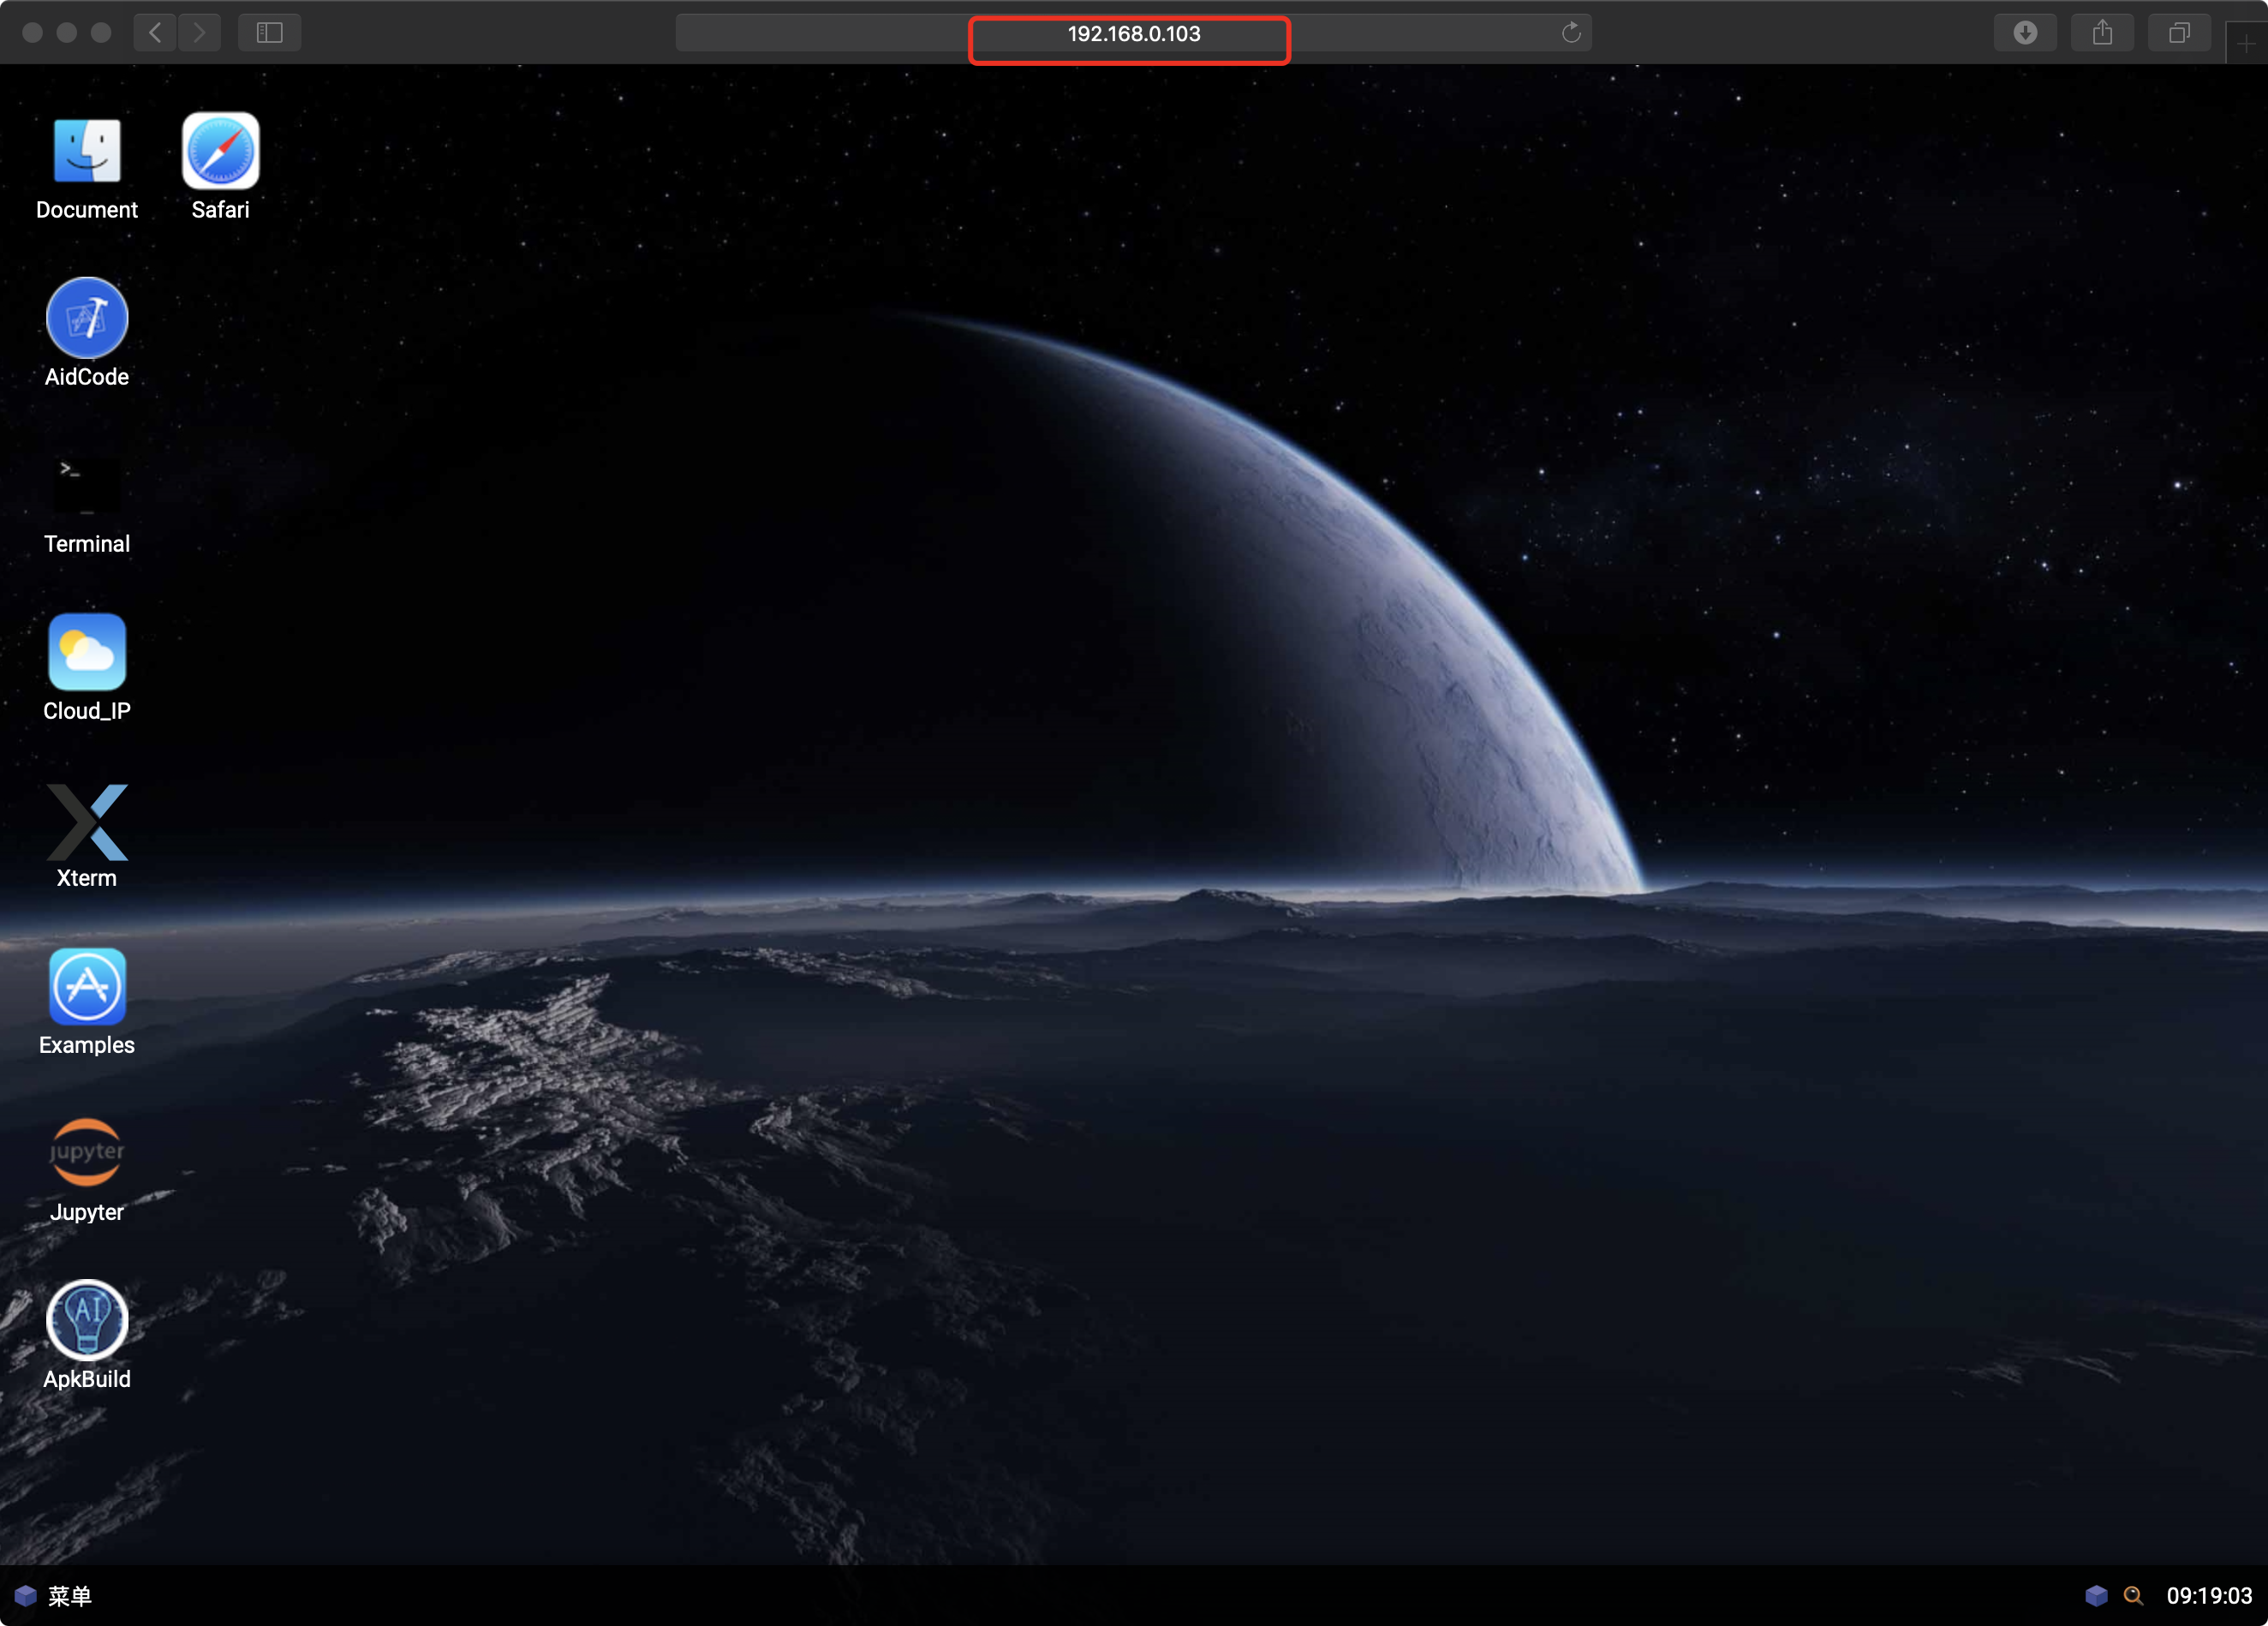Launch Jupyter from the desktop

pyautogui.click(x=87, y=1152)
